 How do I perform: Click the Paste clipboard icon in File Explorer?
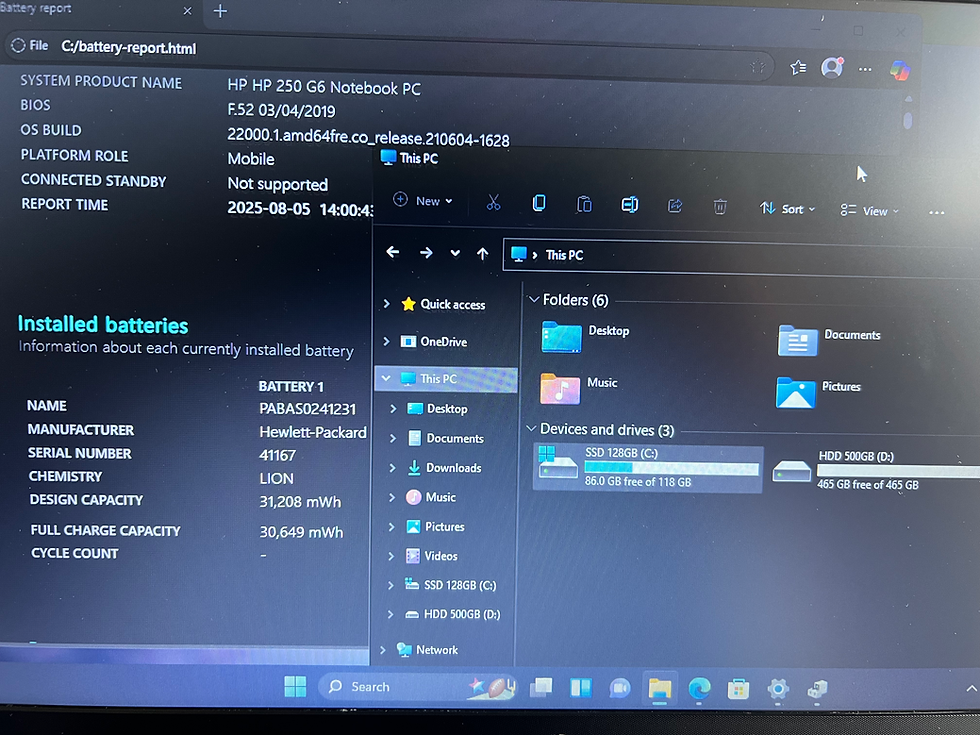click(584, 204)
